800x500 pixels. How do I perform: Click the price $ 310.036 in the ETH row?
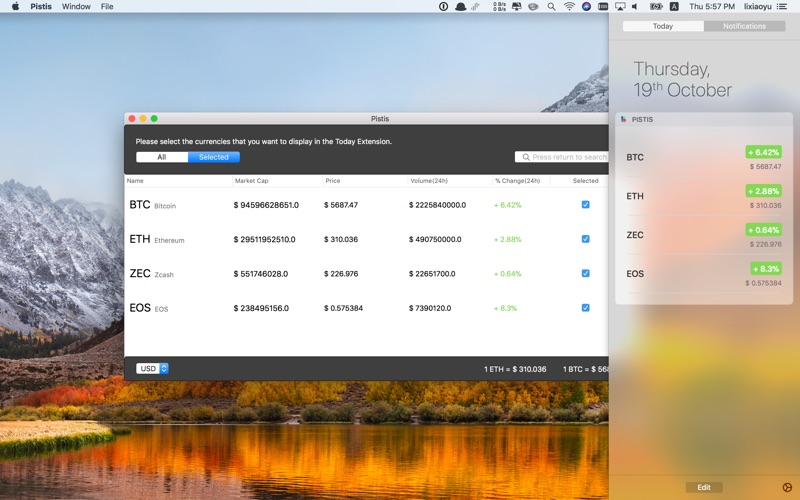[341, 239]
